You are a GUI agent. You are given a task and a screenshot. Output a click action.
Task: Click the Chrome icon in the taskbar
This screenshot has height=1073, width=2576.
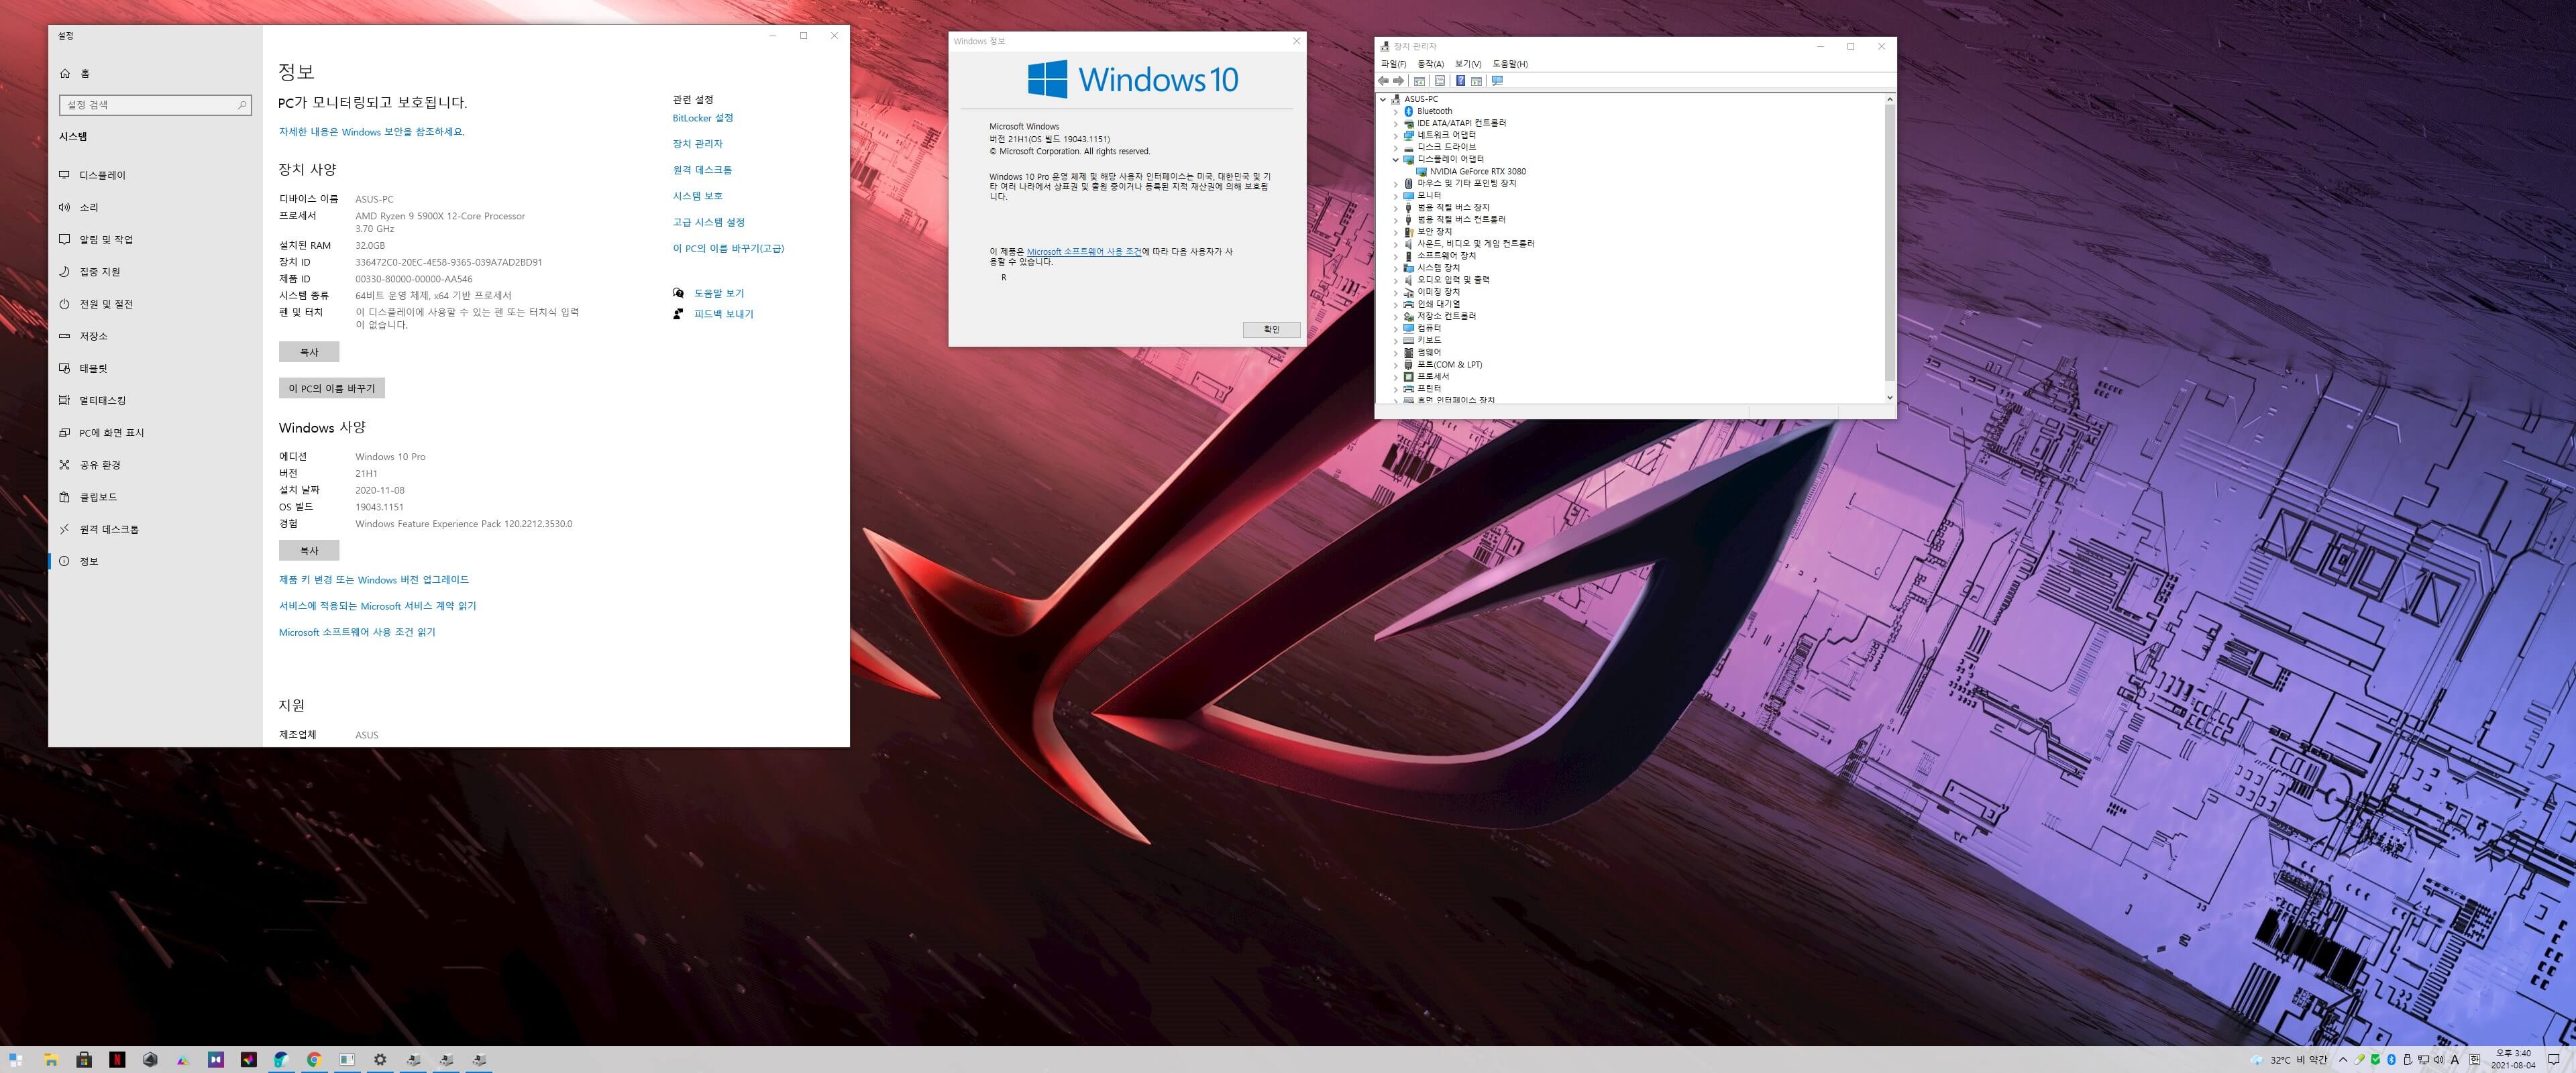click(314, 1060)
